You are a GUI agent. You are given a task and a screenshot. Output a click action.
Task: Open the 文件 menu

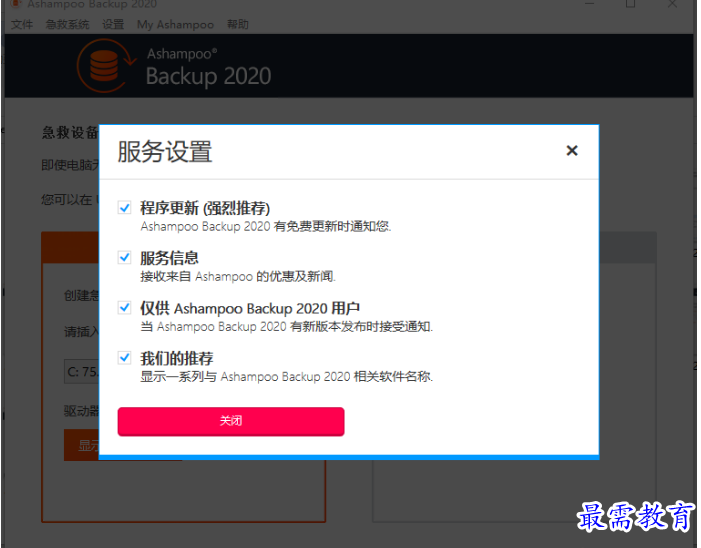click(x=22, y=24)
